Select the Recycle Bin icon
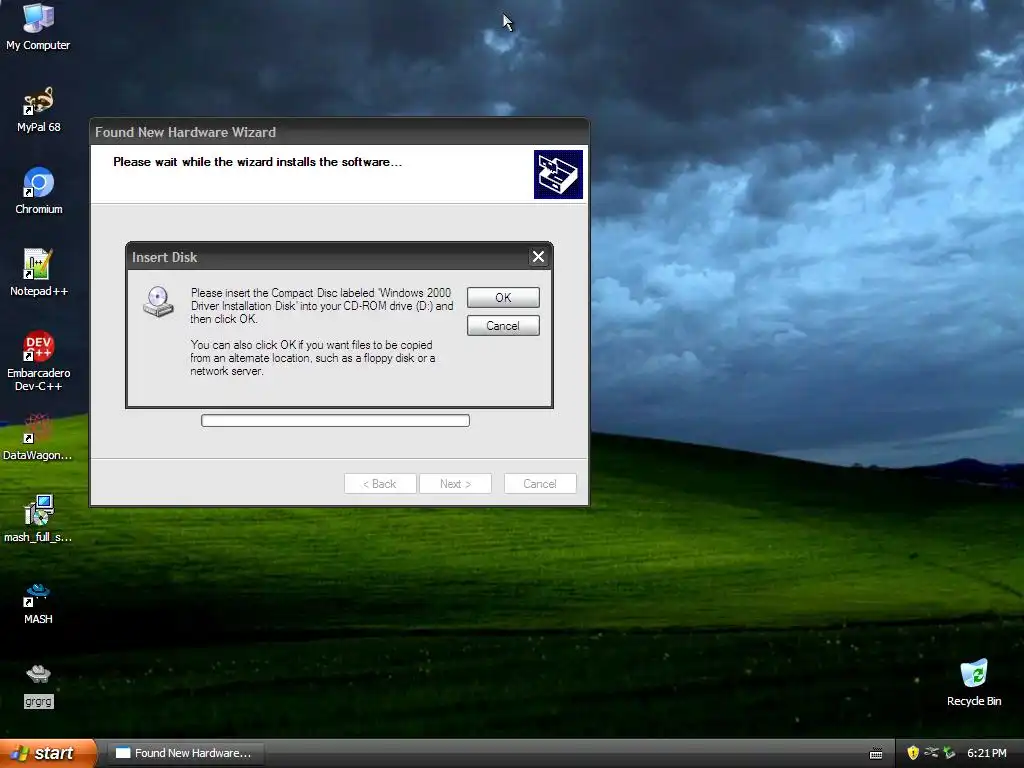The height and width of the screenshot is (768, 1024). click(974, 682)
